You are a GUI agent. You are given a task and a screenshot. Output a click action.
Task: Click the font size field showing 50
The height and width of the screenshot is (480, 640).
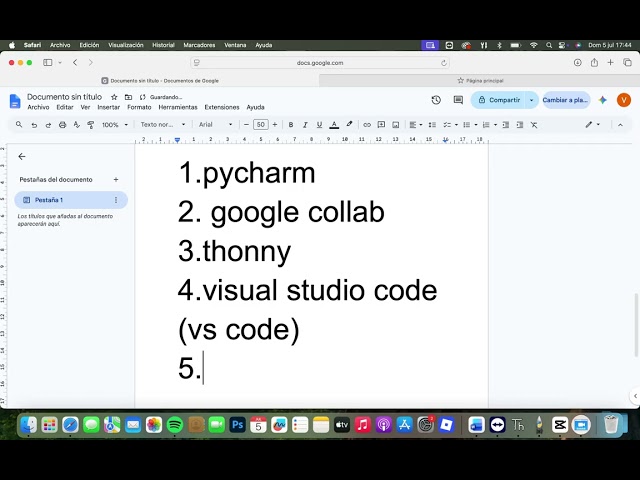260,124
